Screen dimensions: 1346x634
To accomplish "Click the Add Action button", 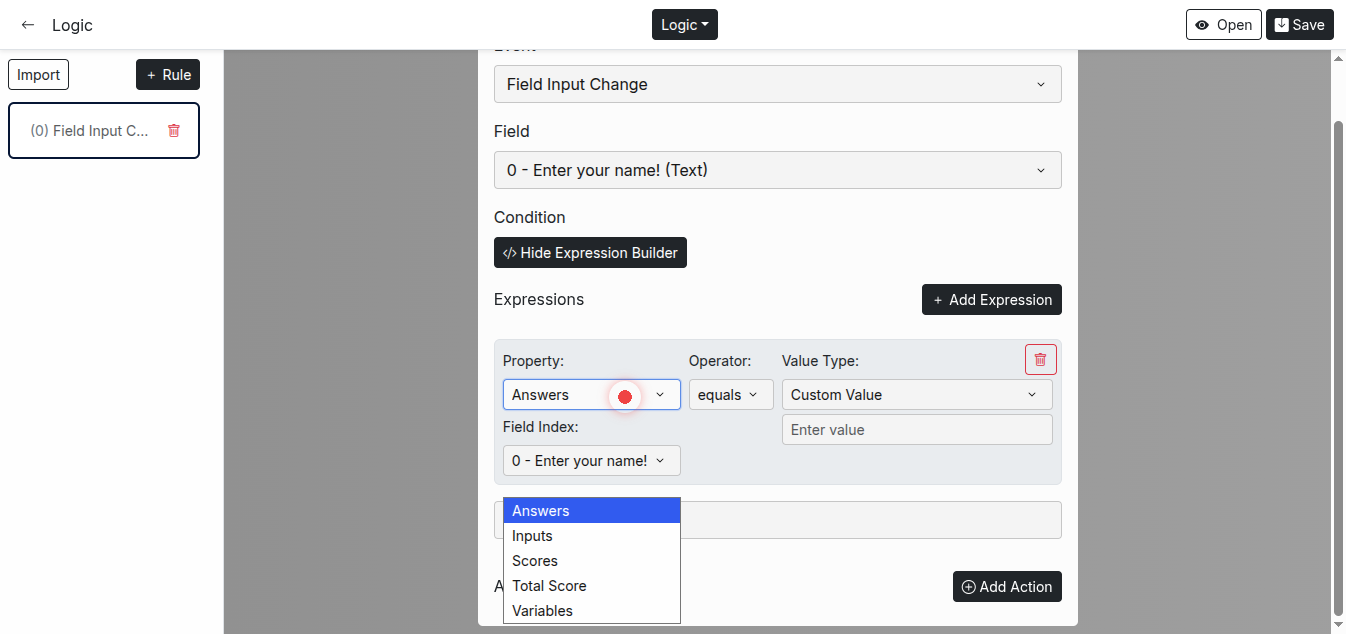I will click(x=1006, y=587).
